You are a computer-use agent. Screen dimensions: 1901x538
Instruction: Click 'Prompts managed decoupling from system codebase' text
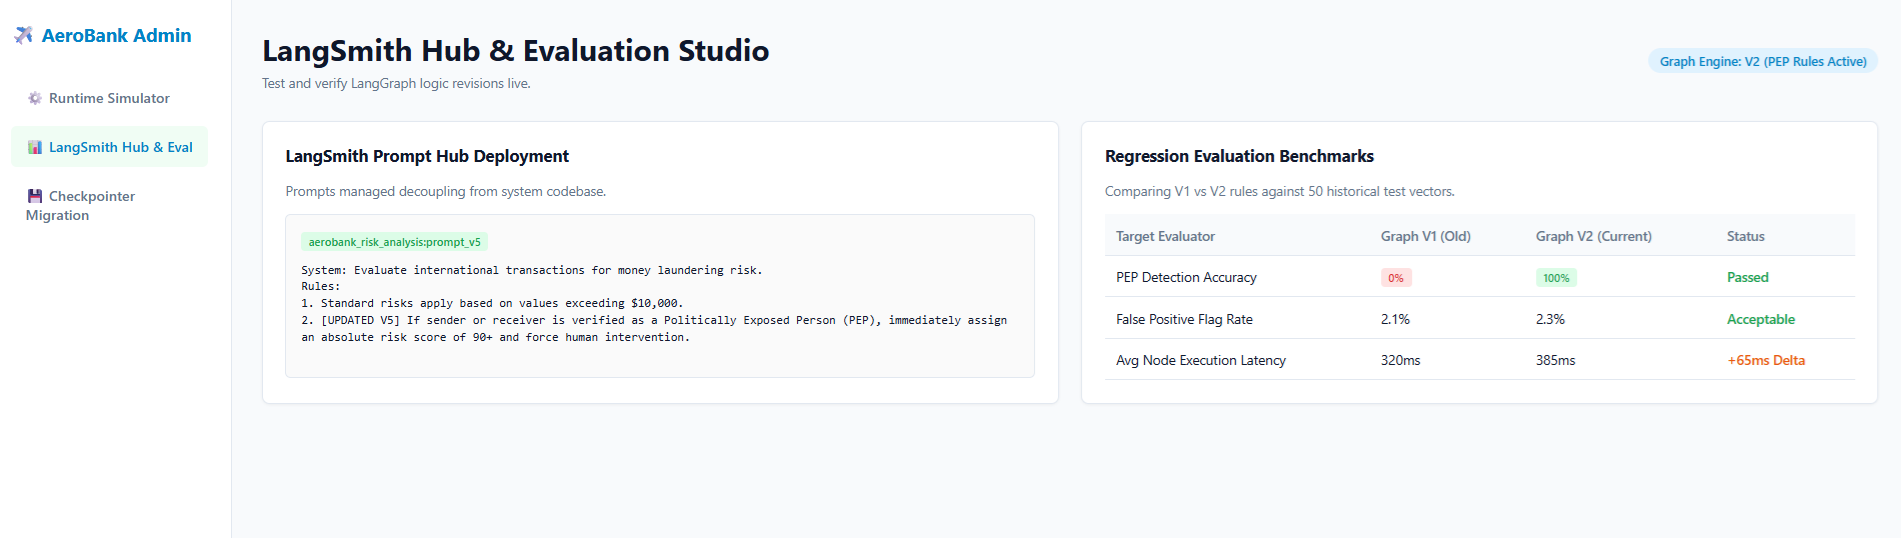pyautogui.click(x=445, y=191)
